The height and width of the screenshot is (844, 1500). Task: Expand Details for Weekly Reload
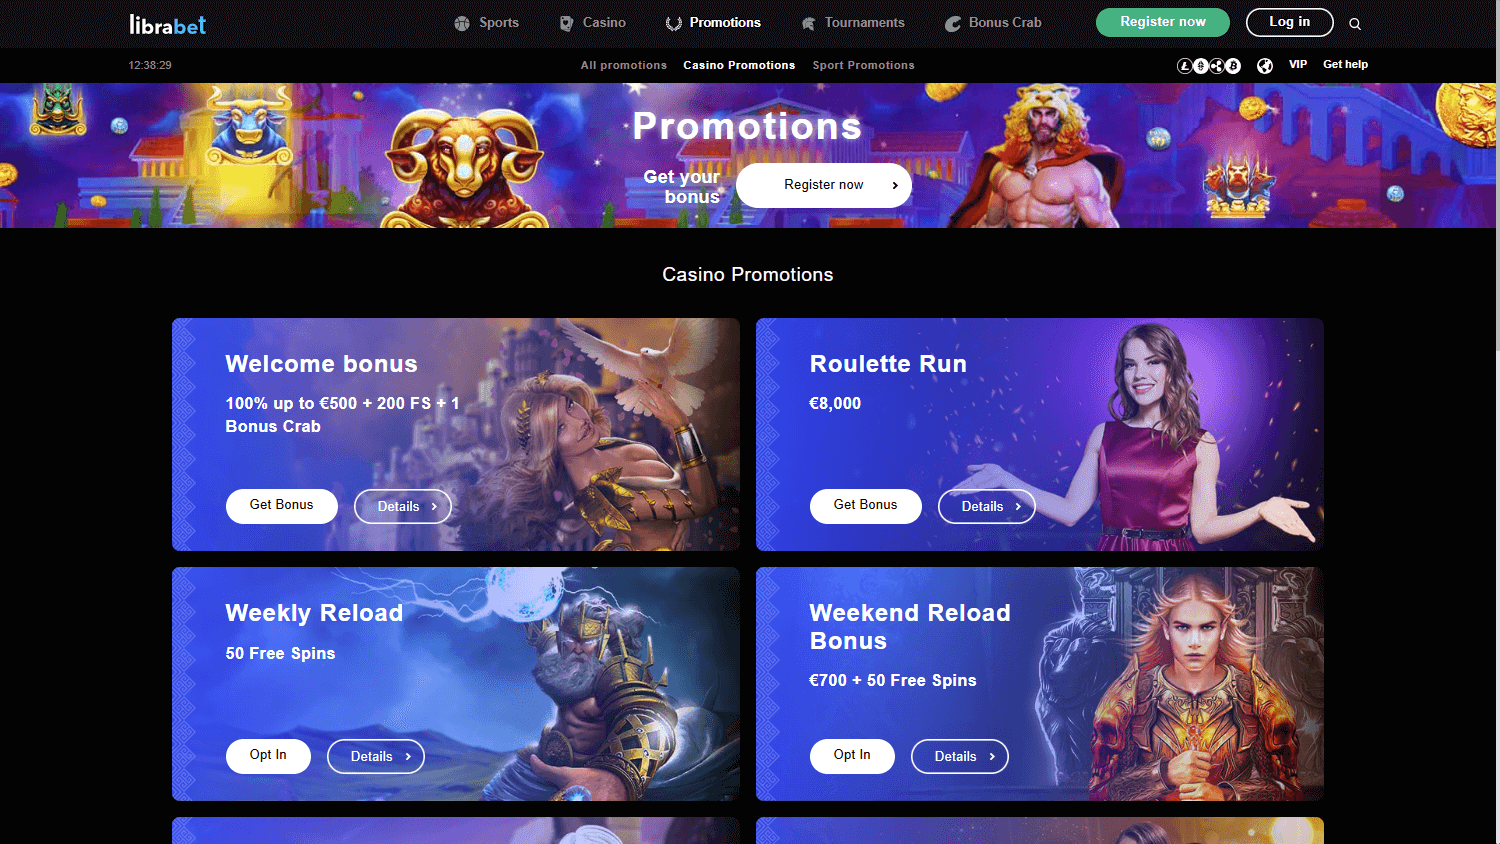point(376,757)
